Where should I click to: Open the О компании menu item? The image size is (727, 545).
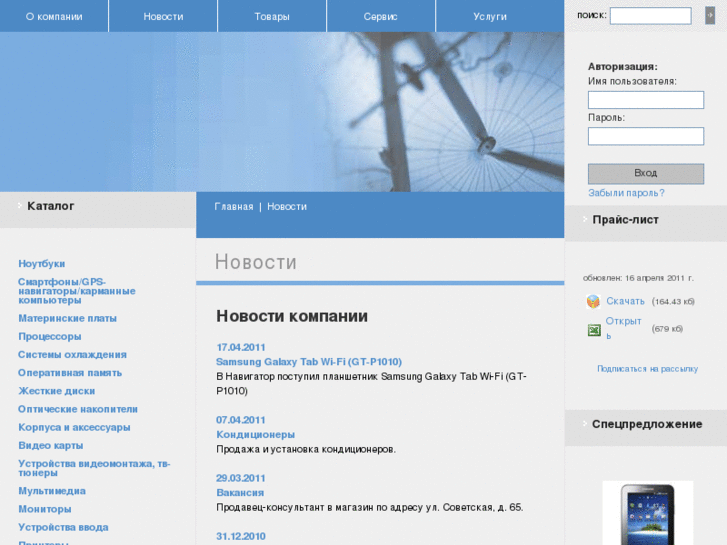[x=54, y=16]
